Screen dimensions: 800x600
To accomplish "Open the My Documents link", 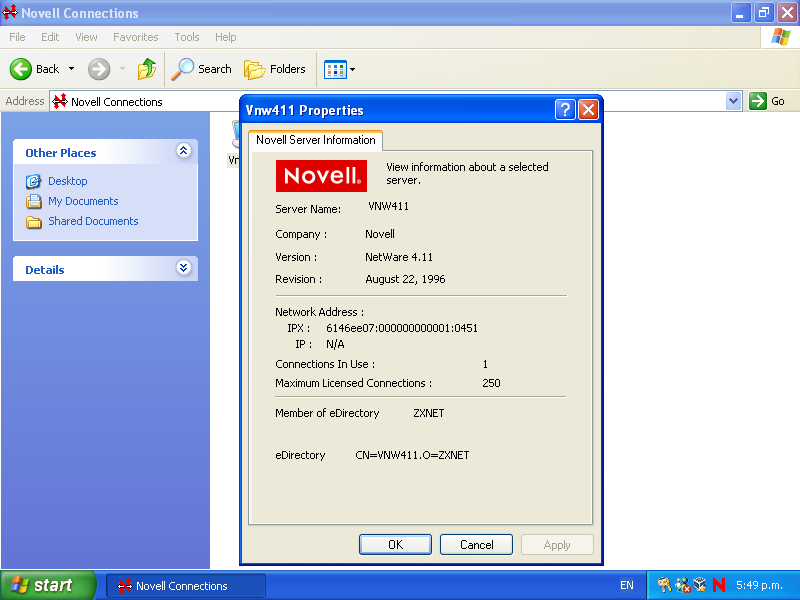I will click(x=83, y=201).
